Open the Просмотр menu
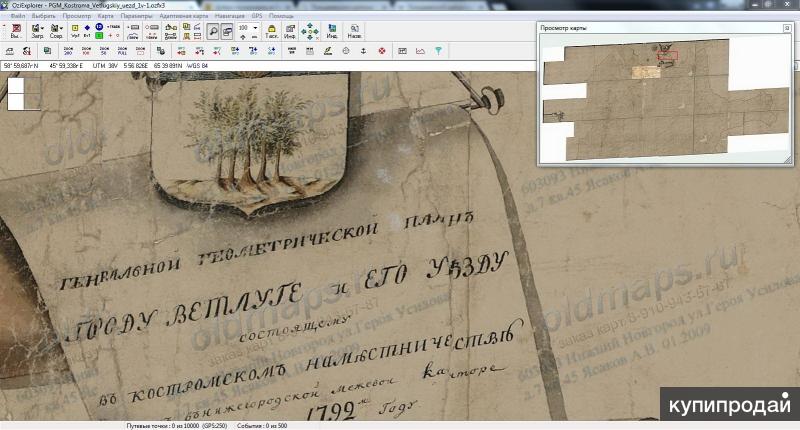Viewport: 800px width, 430px height. point(77,16)
